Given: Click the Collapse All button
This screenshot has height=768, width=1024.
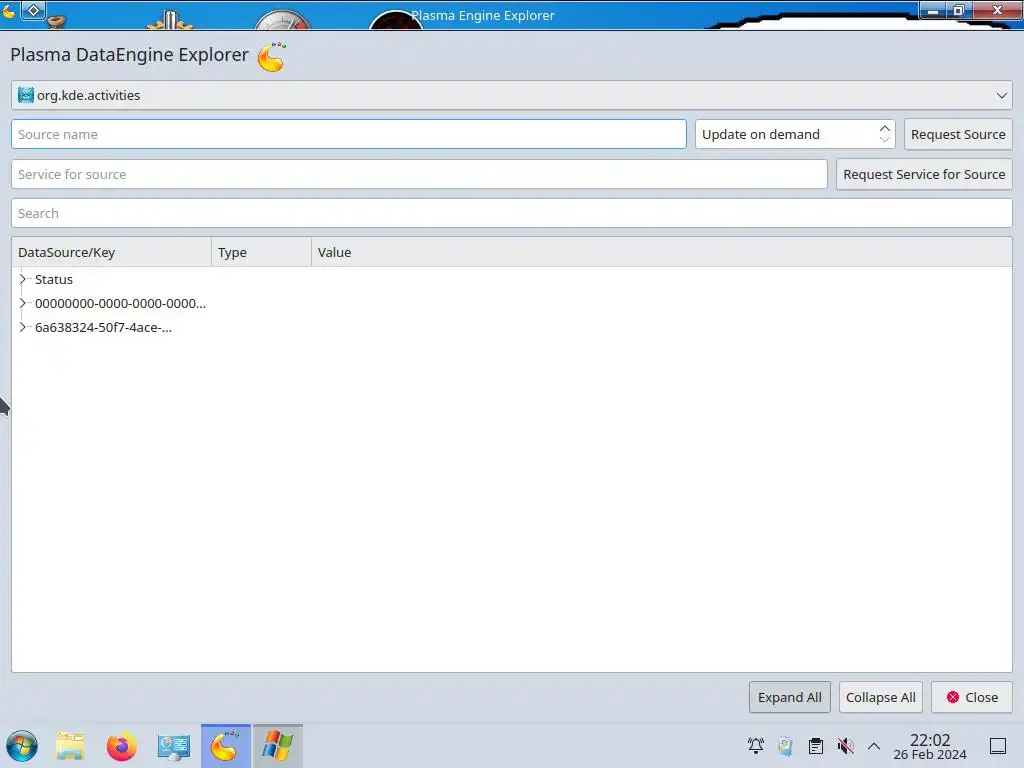Looking at the screenshot, I should (x=880, y=697).
